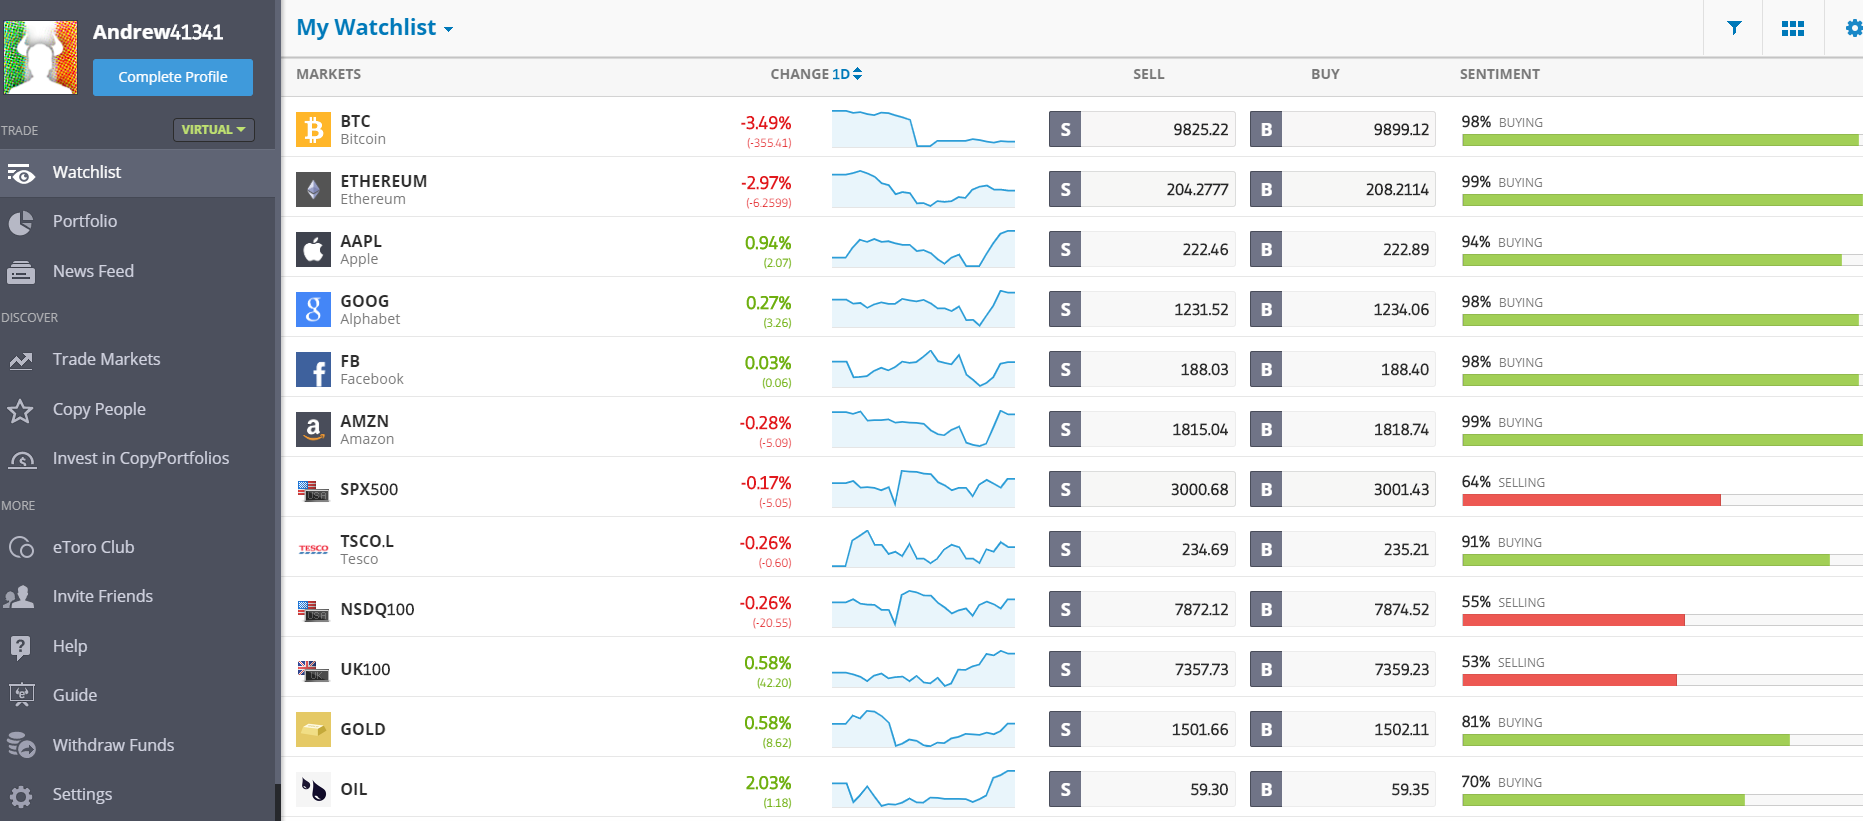Click the Invite Friends icon

(x=19, y=597)
